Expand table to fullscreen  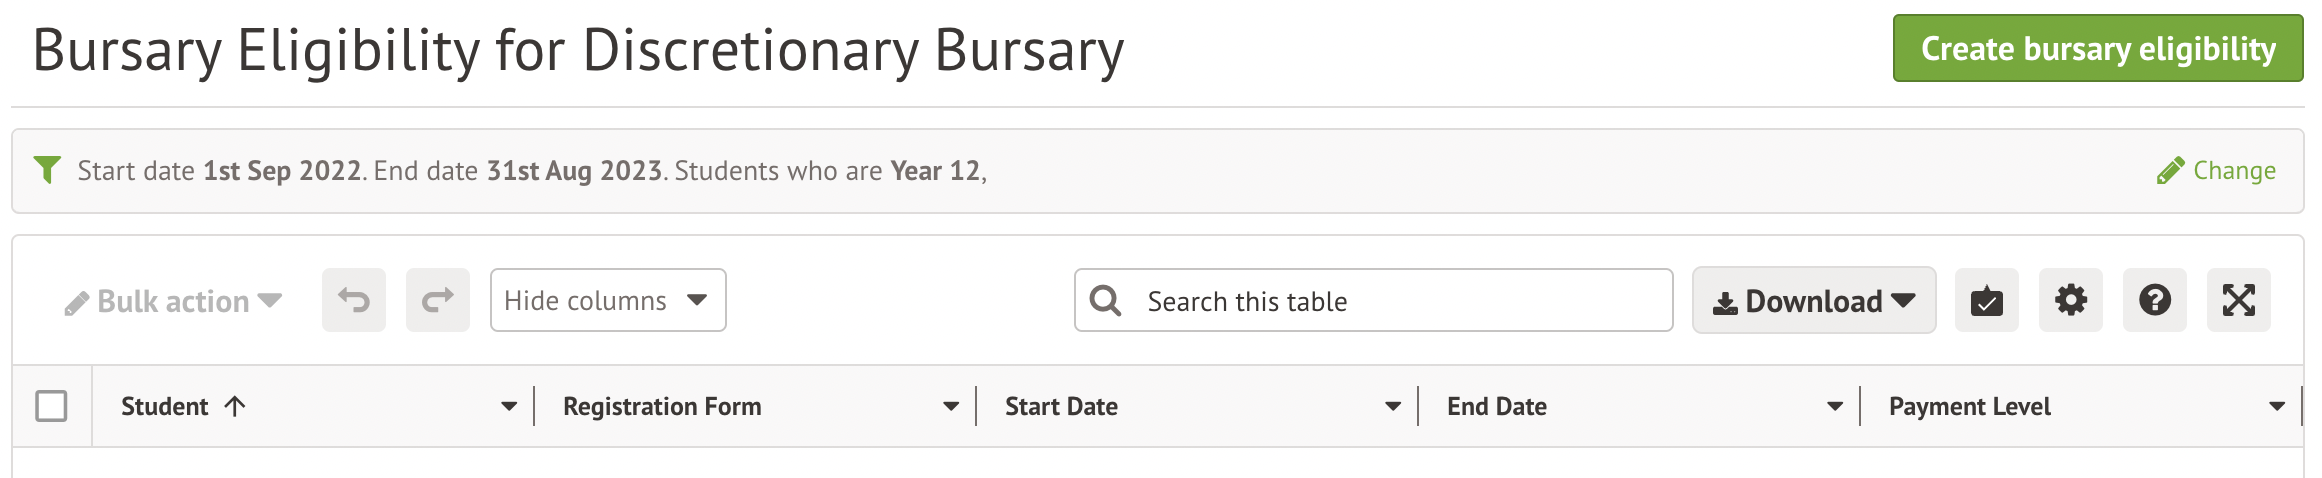2238,300
